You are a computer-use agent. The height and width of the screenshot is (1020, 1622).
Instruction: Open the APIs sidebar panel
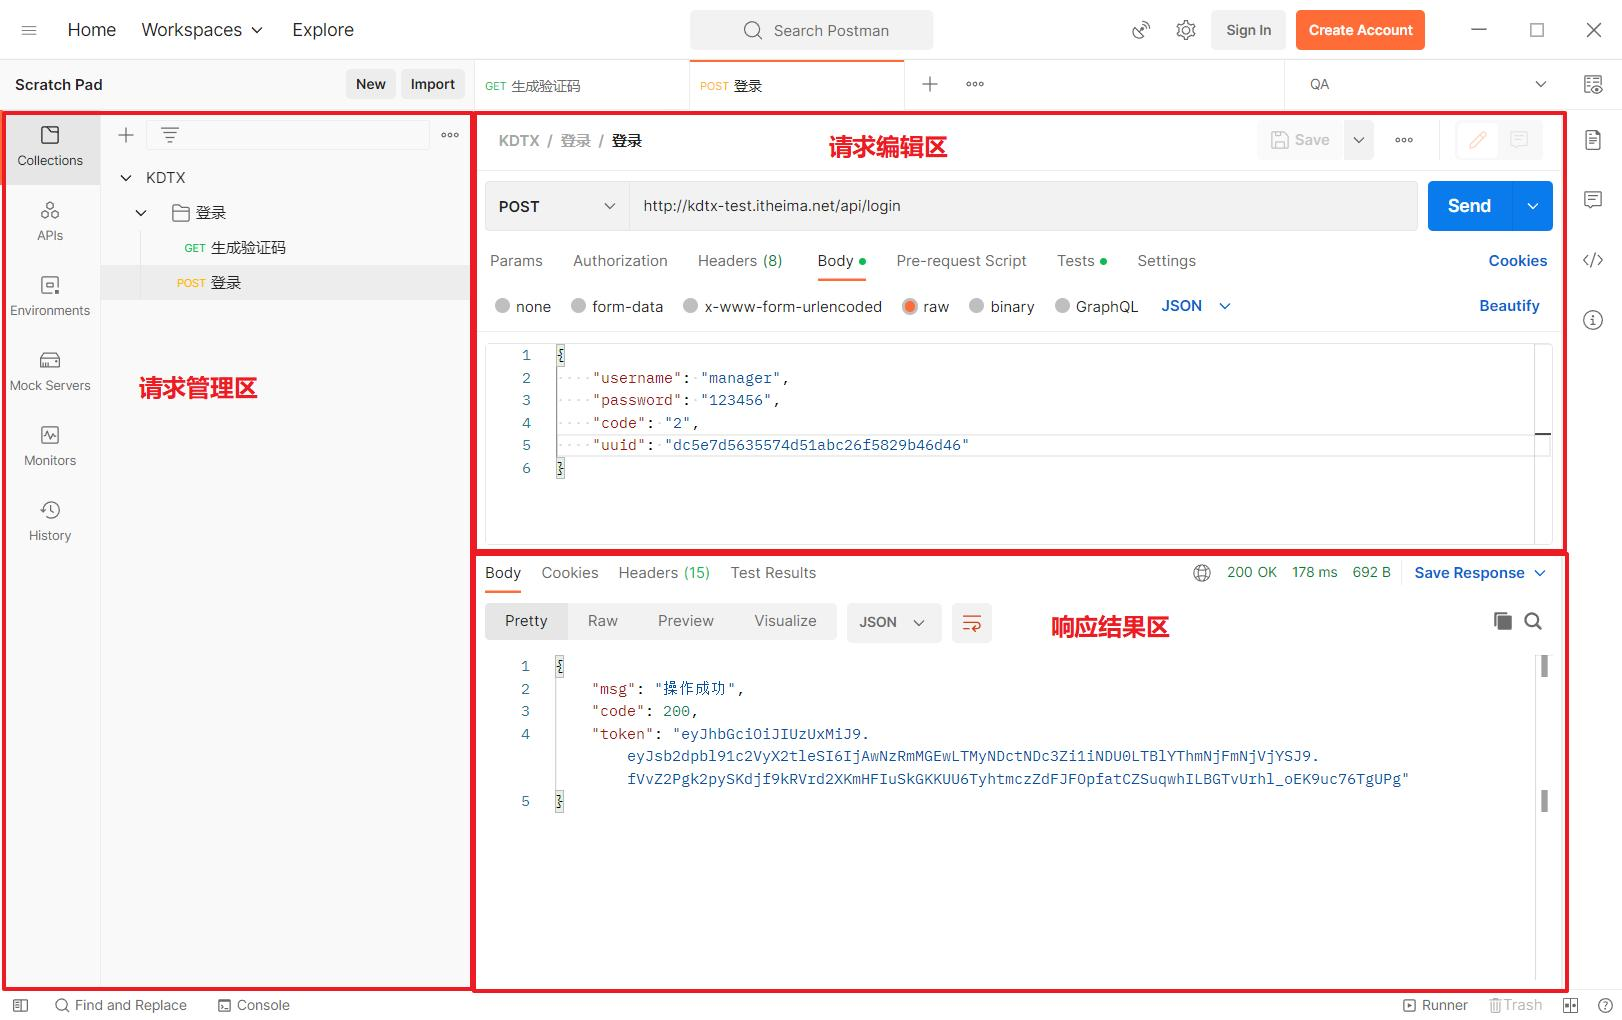(x=50, y=221)
